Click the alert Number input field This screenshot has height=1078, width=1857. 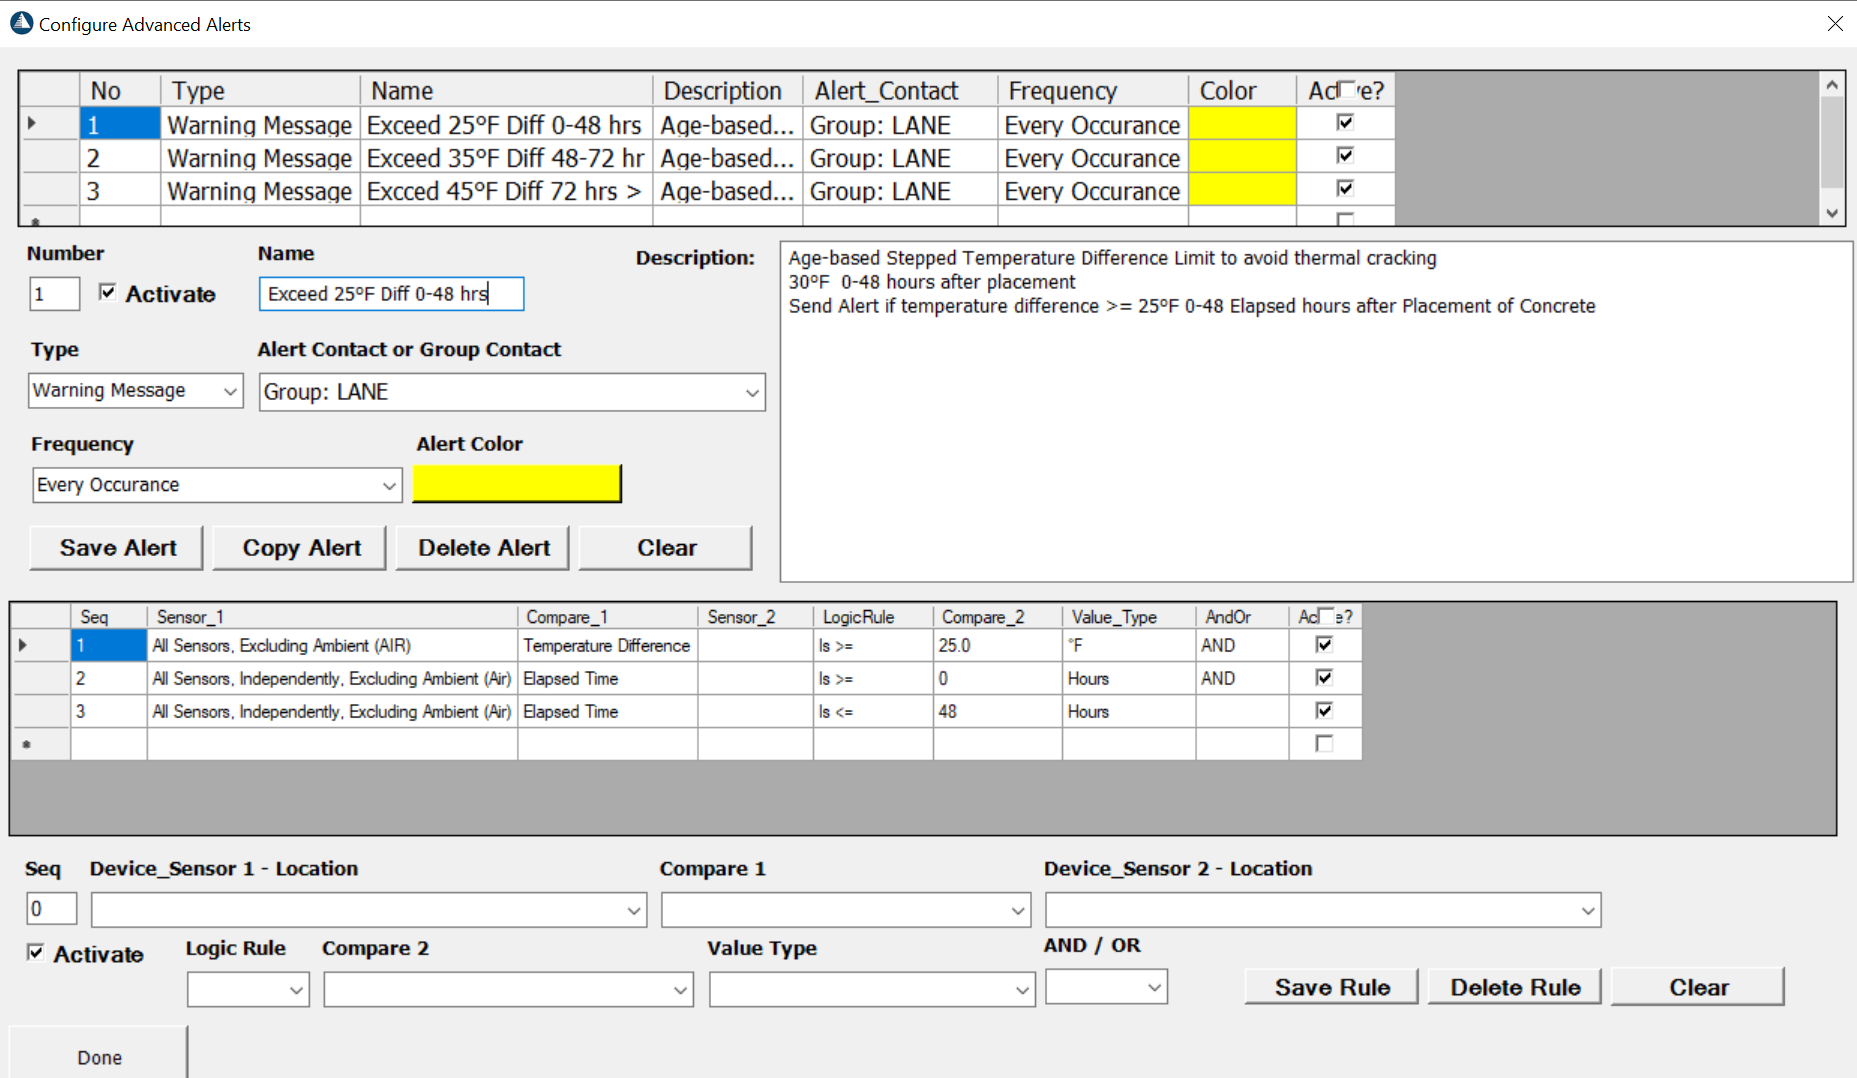coord(54,294)
